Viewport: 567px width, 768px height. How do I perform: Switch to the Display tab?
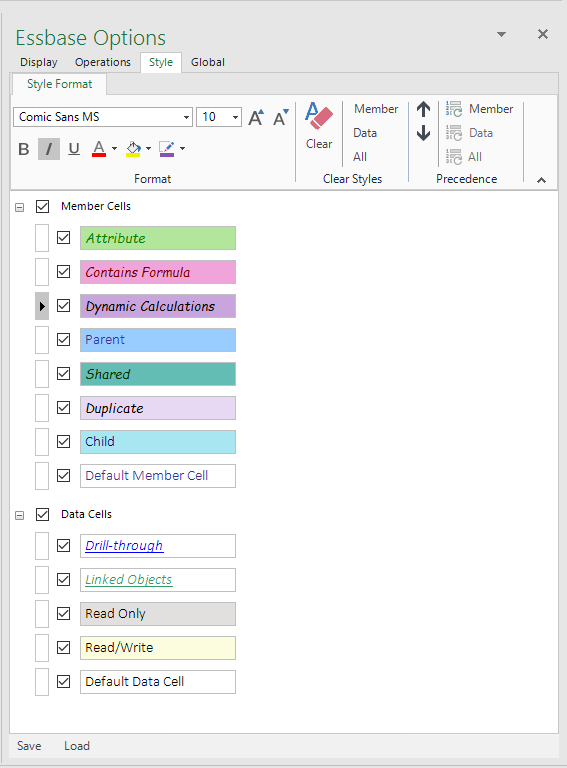coord(39,62)
